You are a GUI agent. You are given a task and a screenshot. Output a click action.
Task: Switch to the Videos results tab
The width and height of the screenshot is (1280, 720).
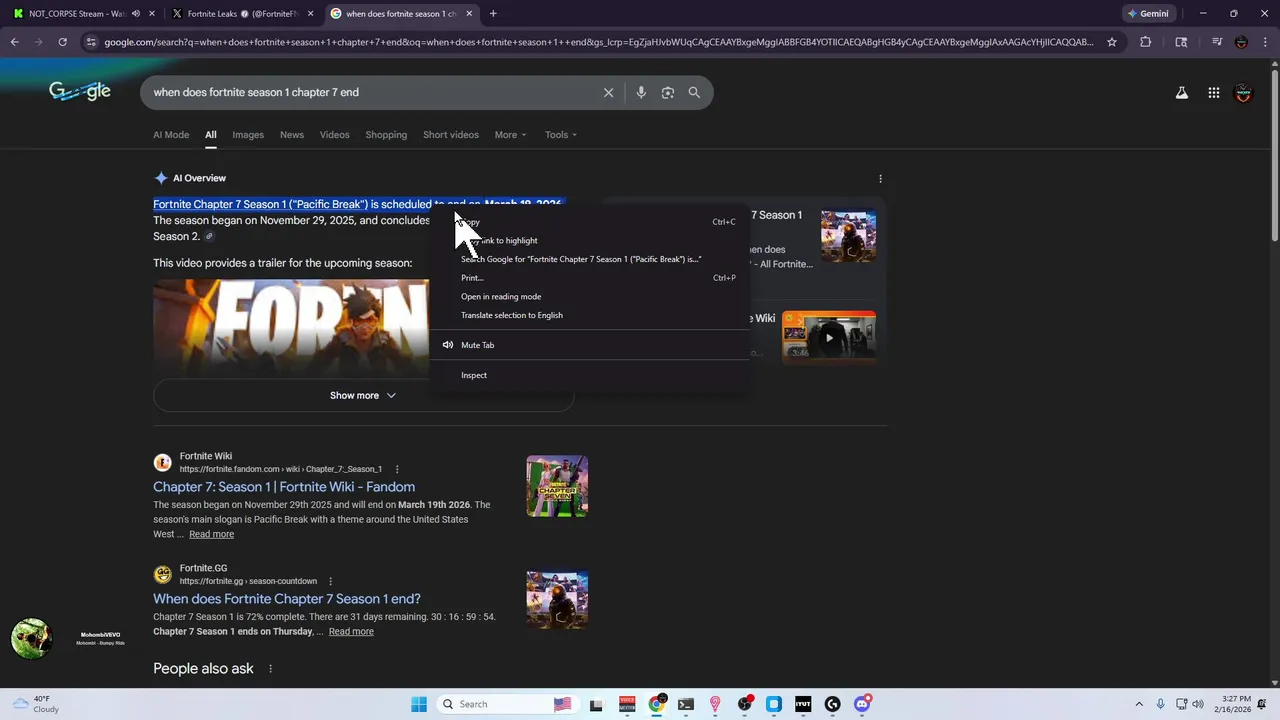tap(335, 135)
